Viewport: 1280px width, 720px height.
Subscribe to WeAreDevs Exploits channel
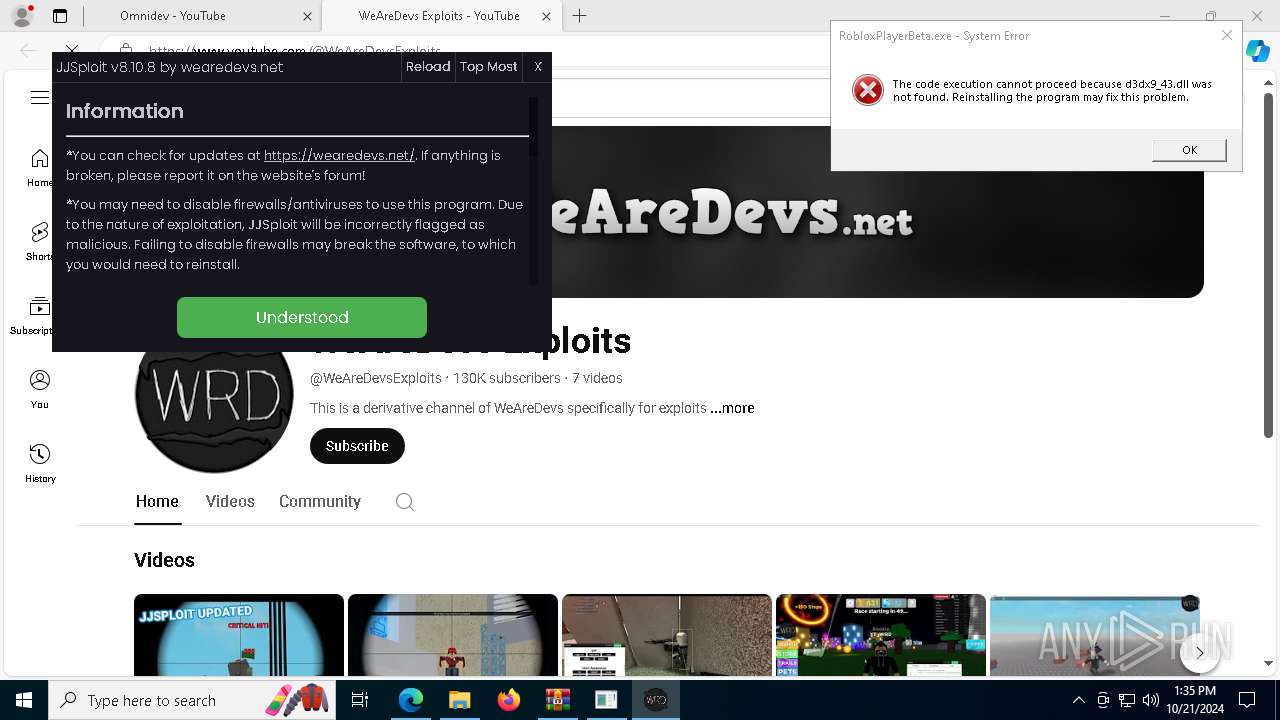coord(357,446)
